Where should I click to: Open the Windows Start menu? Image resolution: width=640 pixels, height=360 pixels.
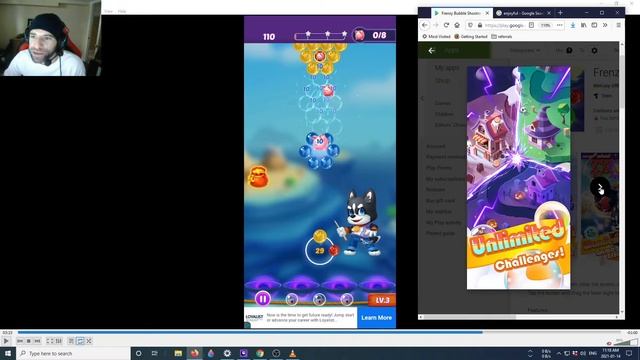(x=8, y=353)
